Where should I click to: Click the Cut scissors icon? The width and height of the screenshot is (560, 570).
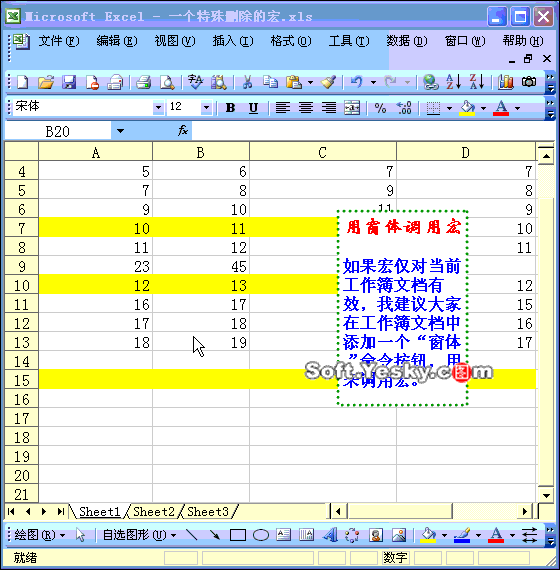247,82
